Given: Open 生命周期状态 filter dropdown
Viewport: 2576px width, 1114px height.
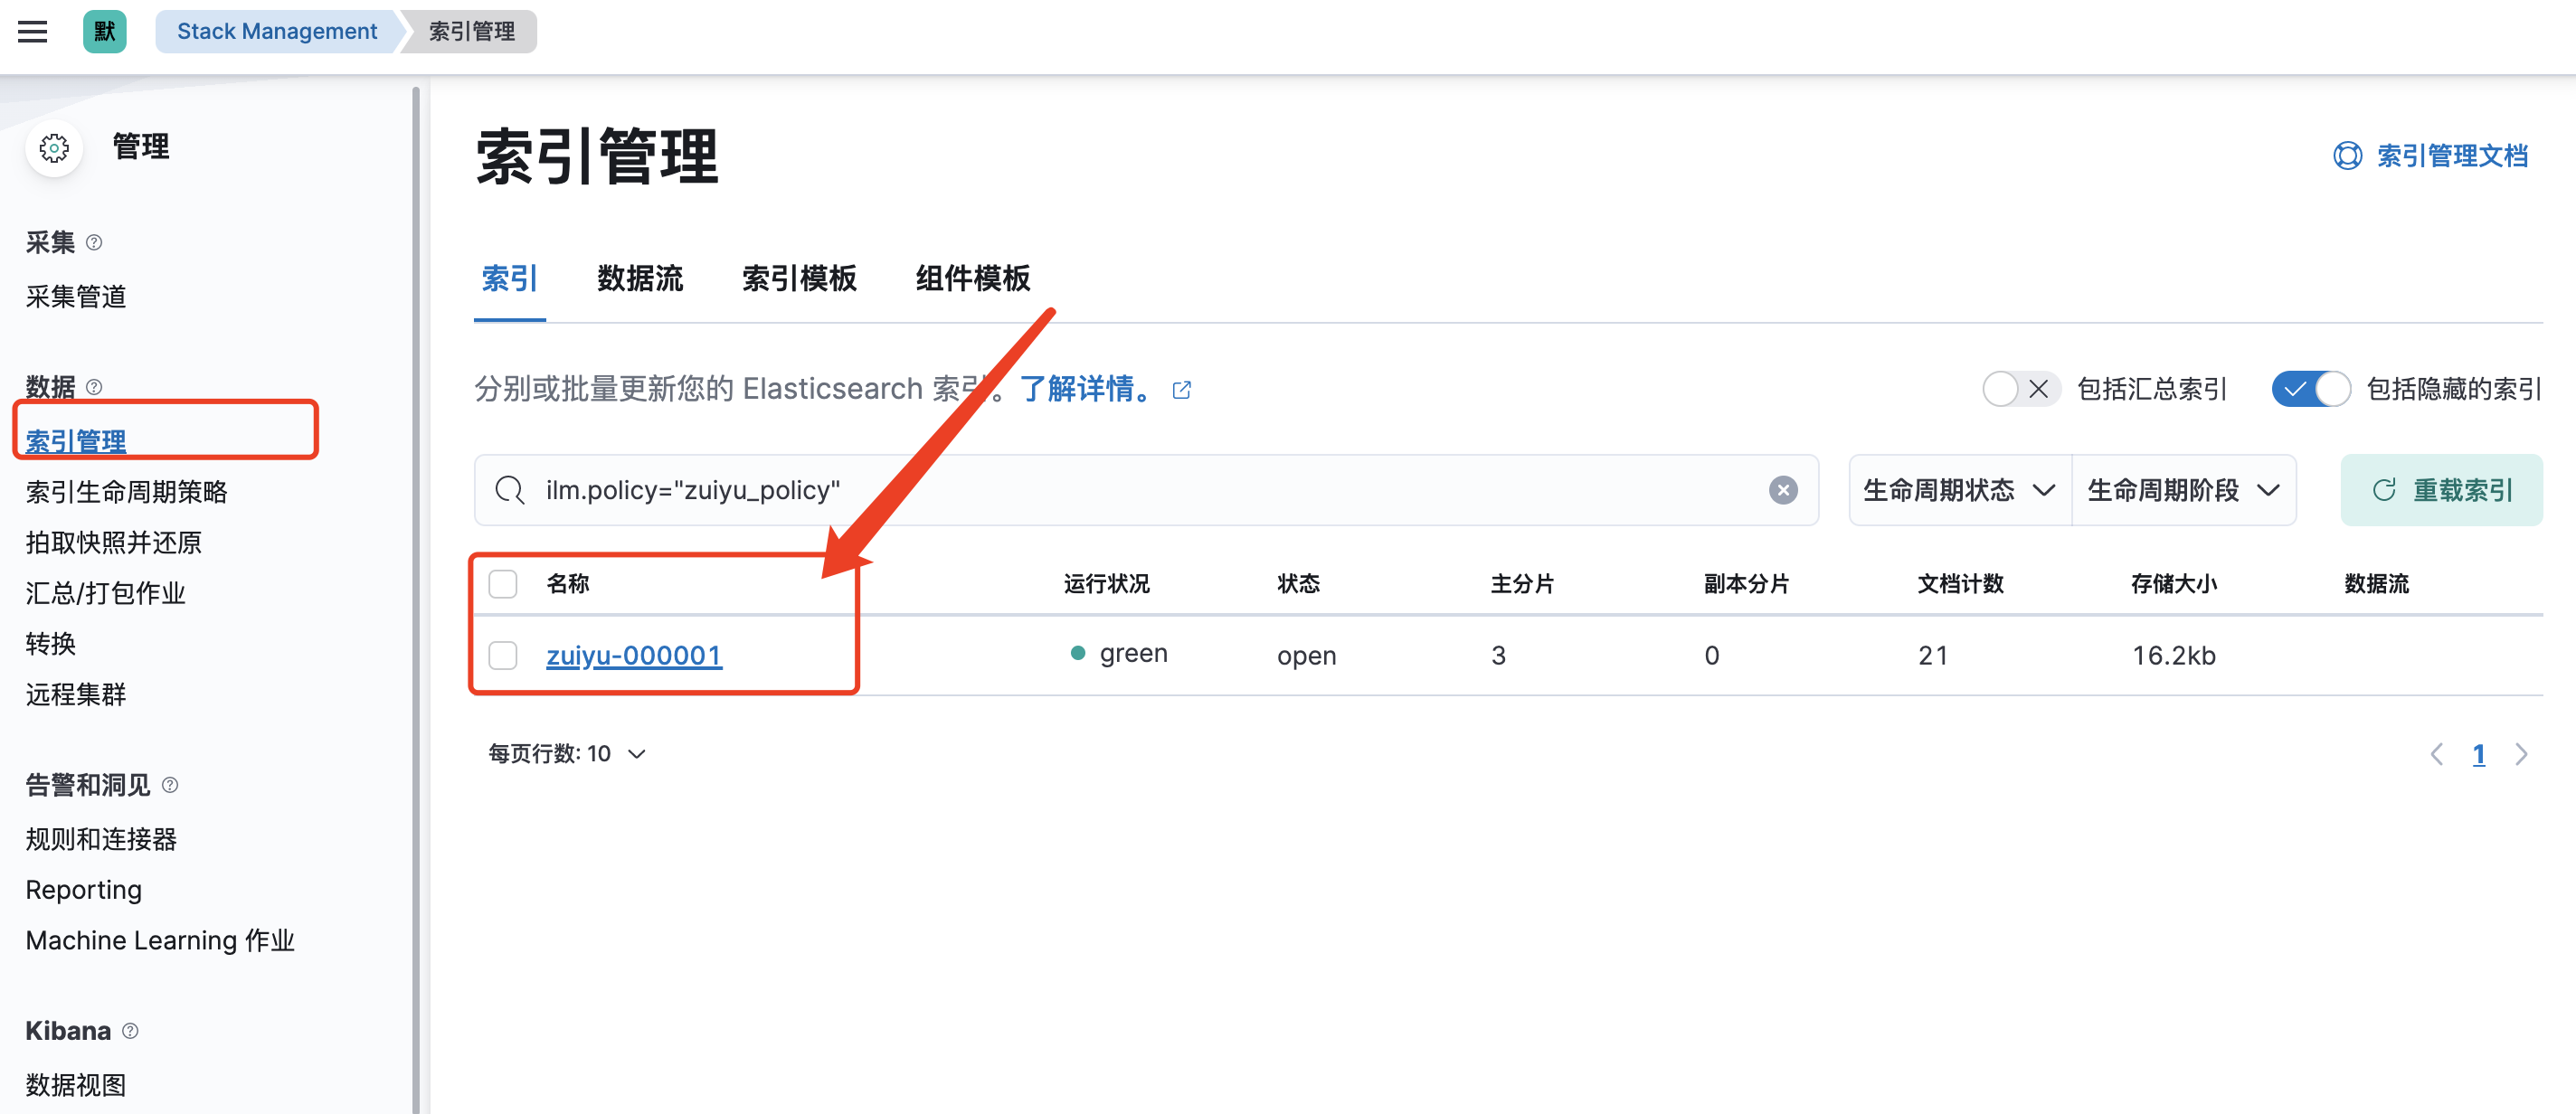Looking at the screenshot, I should tap(1960, 490).
